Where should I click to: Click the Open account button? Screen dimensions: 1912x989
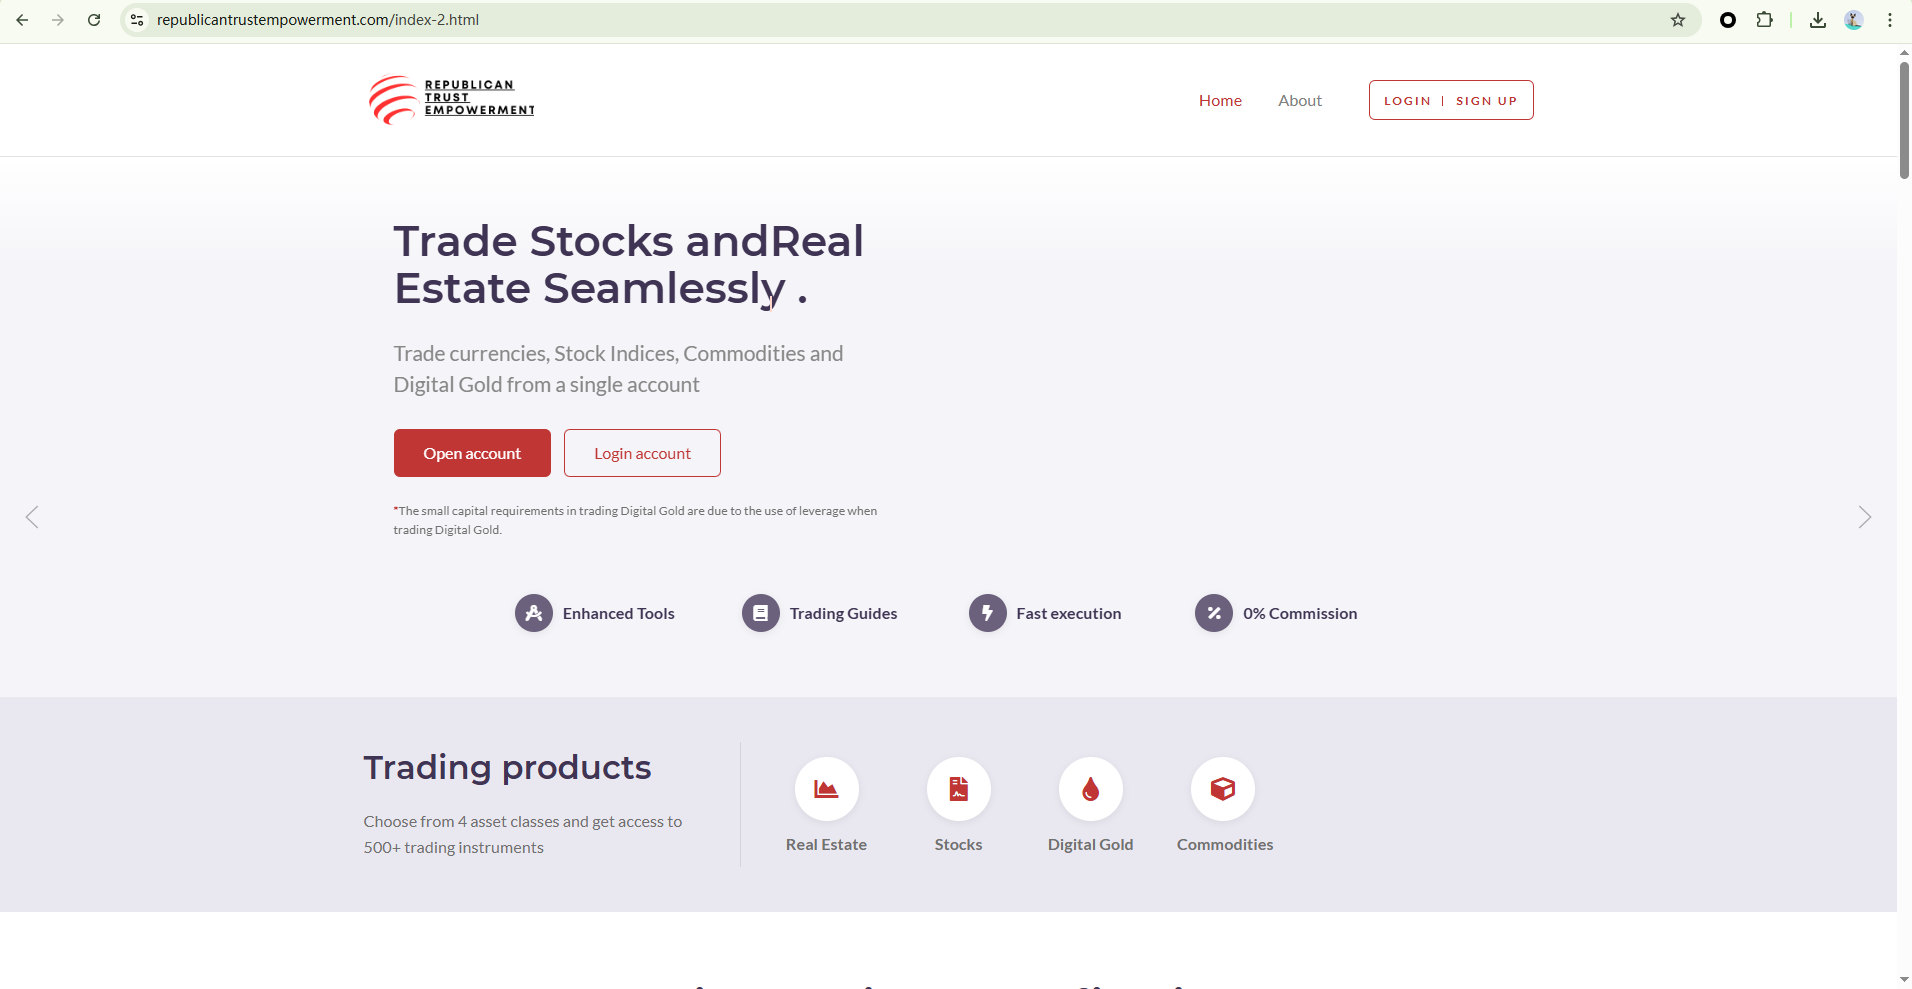(x=472, y=453)
